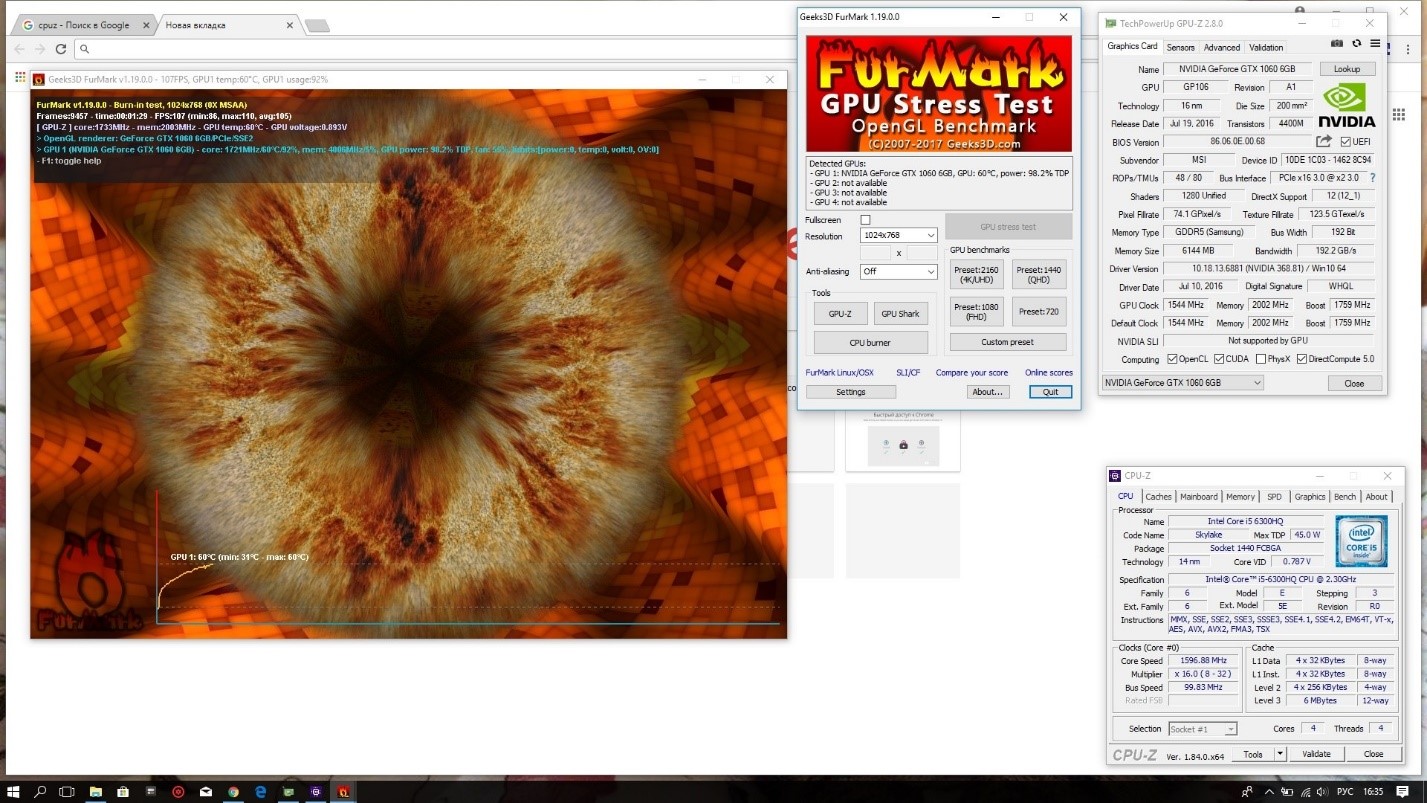The image size is (1427, 803).
Task: Click FurMark GPU Shark button
Action: (900, 314)
